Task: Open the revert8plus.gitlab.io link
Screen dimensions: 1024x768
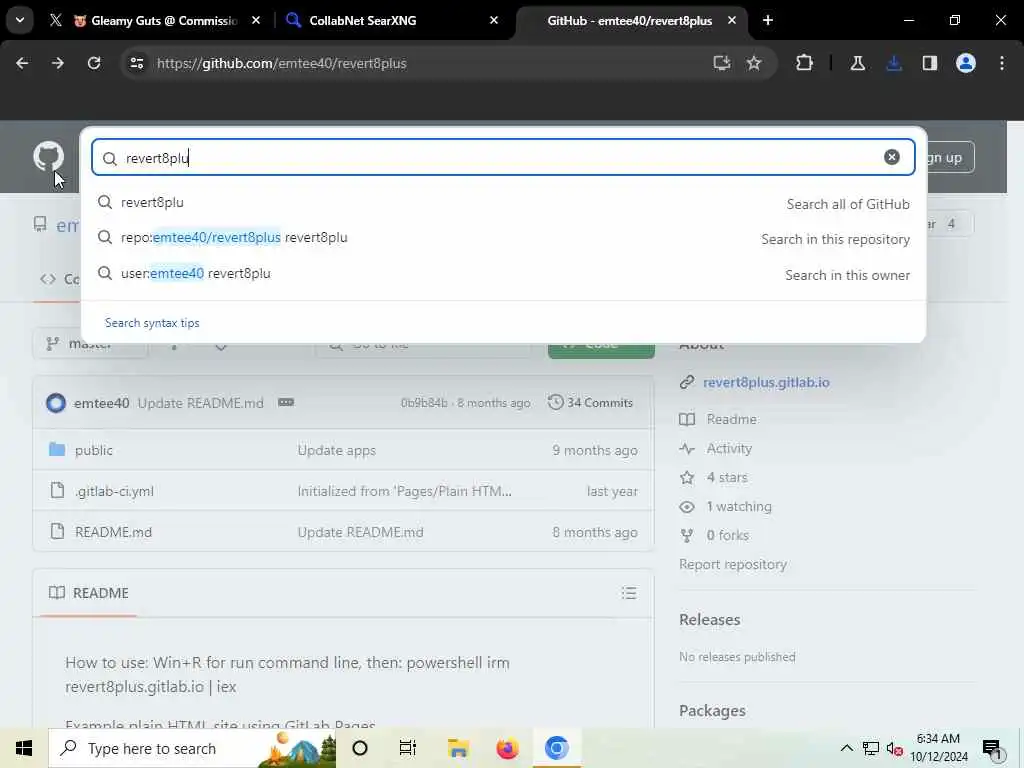Action: click(x=766, y=382)
